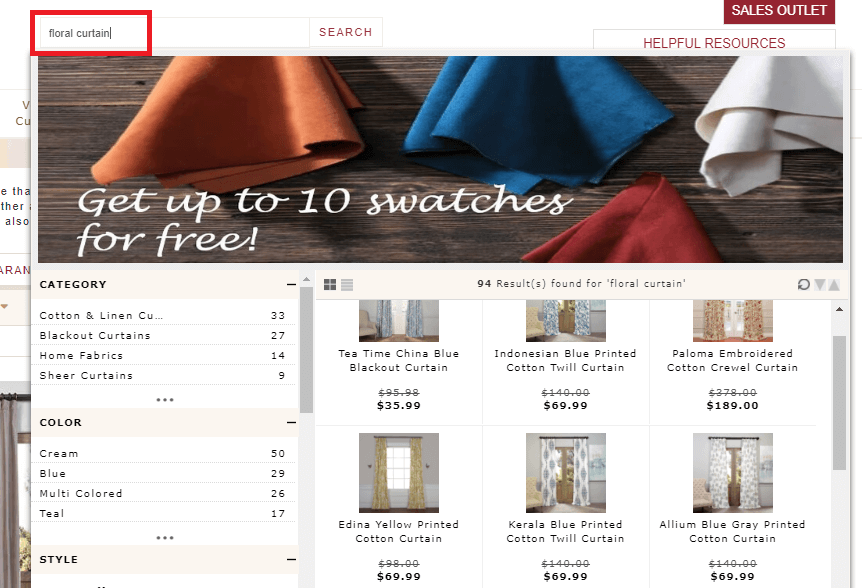The width and height of the screenshot is (862, 588).
Task: Collapse the Category filter section
Action: (x=291, y=285)
